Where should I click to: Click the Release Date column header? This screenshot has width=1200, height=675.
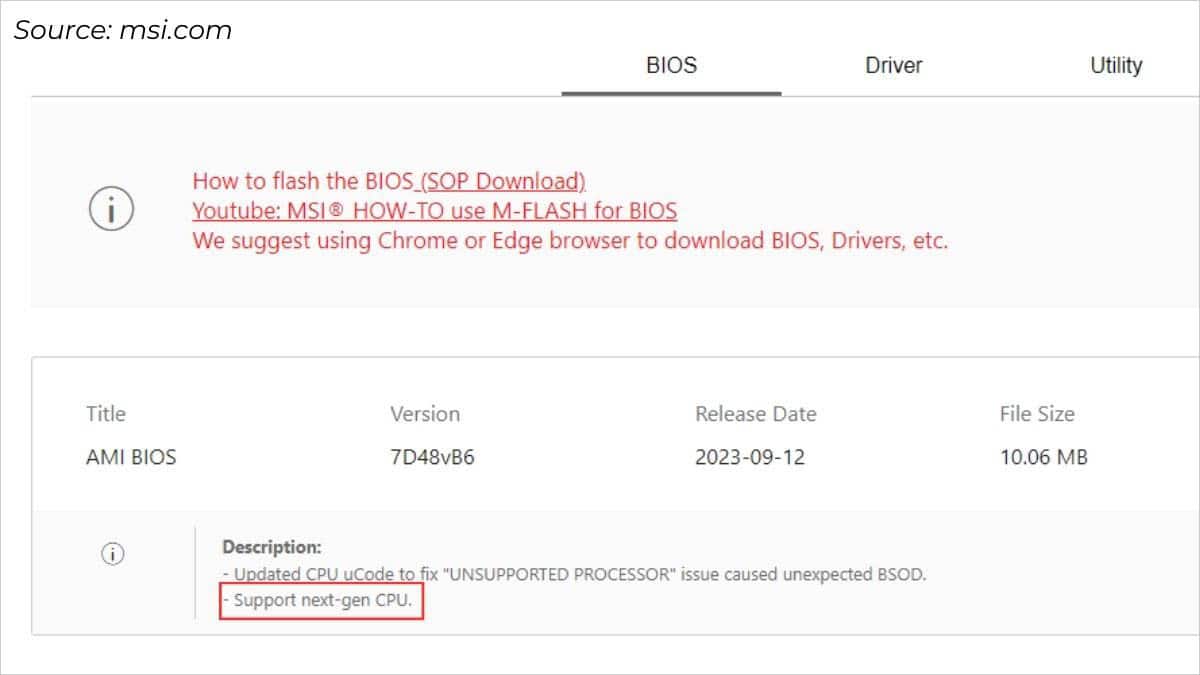(x=755, y=414)
